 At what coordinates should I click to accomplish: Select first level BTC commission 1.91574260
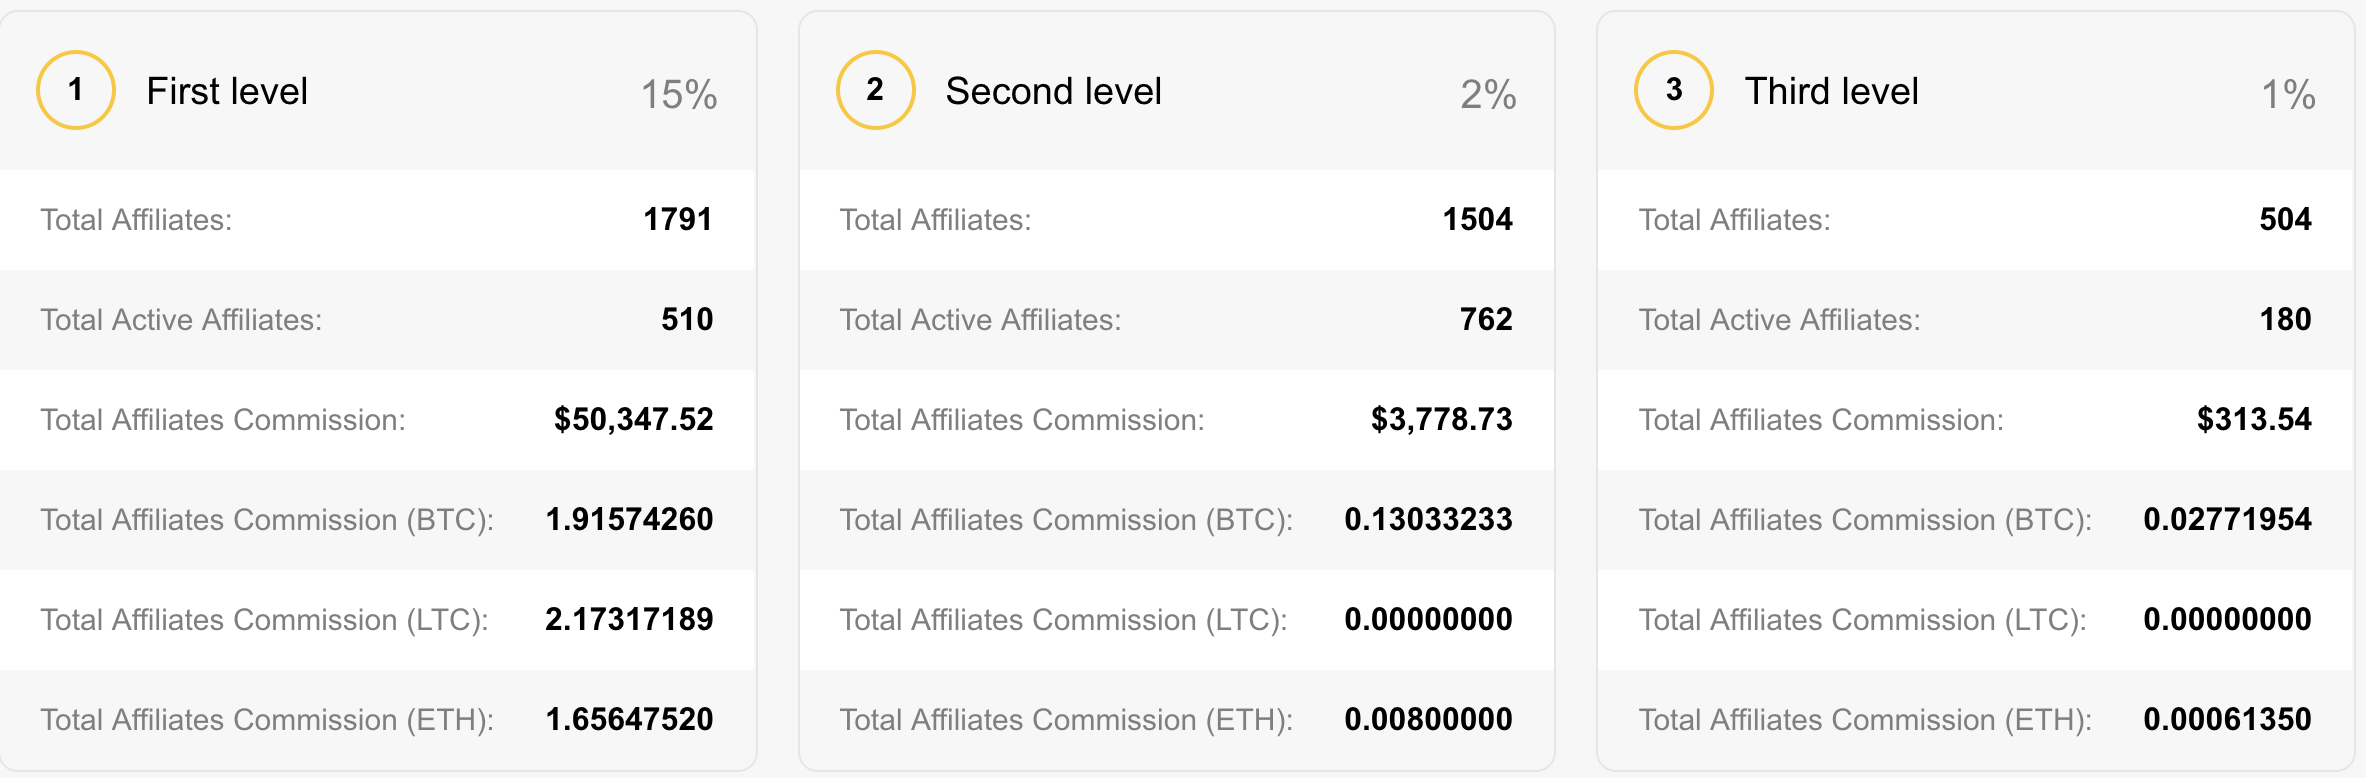[629, 519]
